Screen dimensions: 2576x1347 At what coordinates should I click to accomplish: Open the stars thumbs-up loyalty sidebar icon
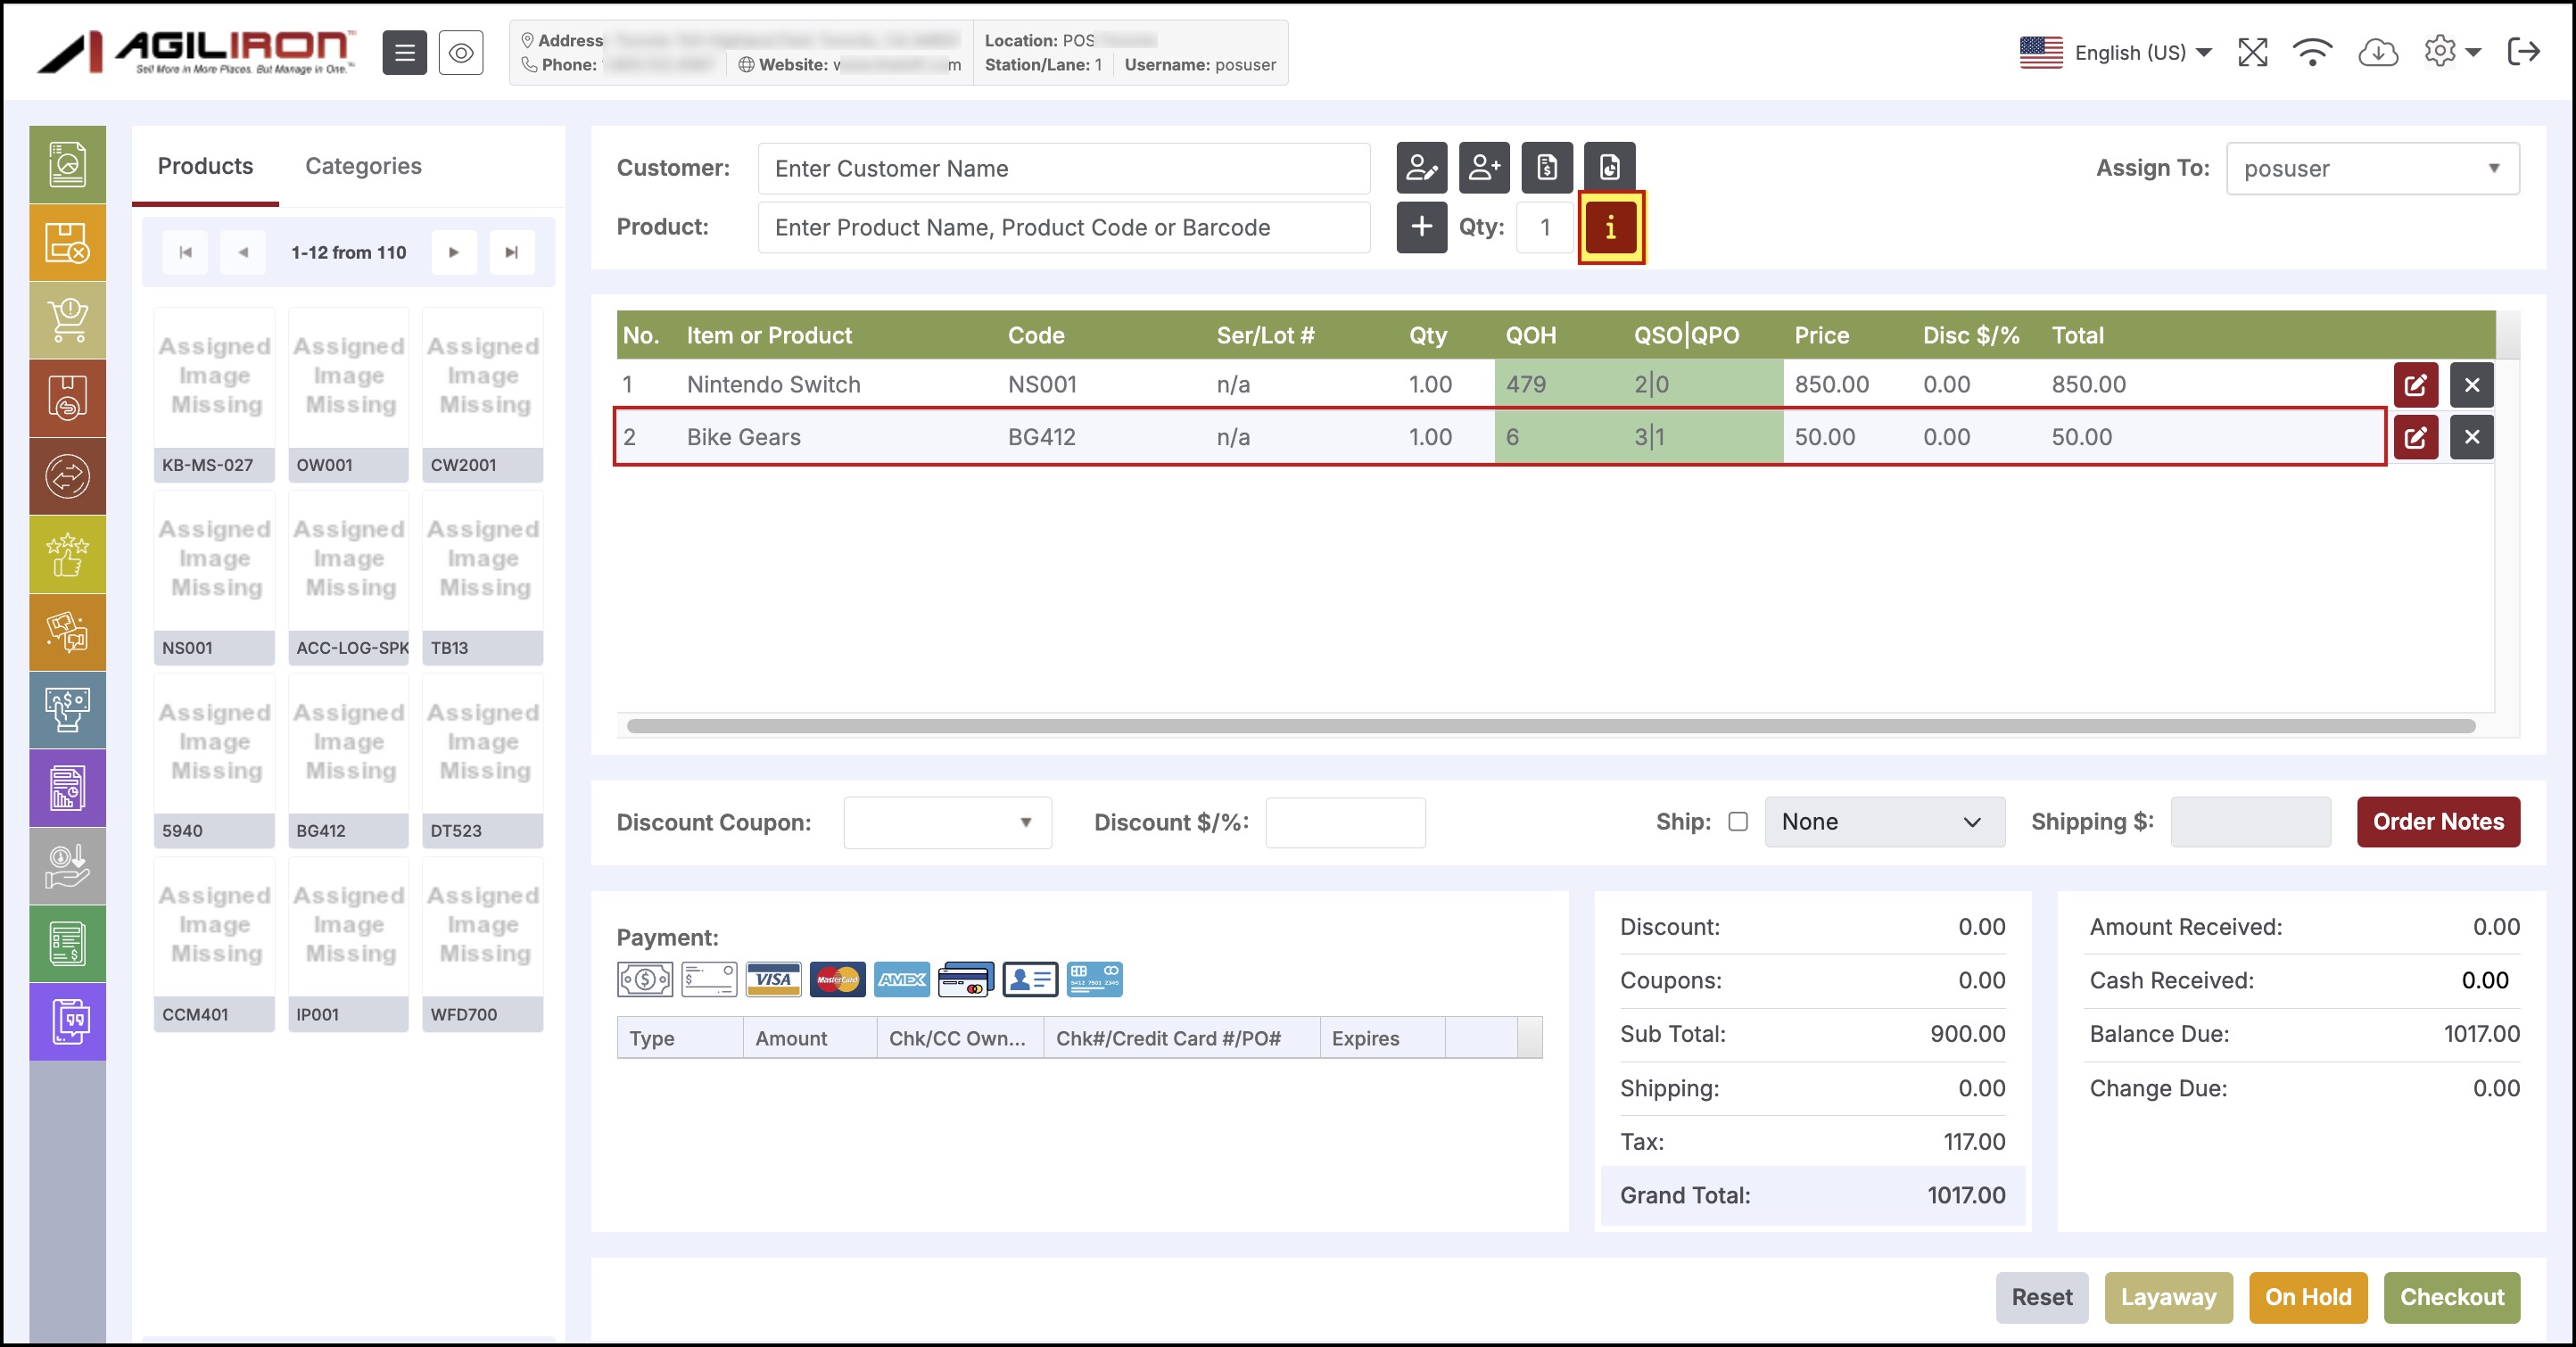(67, 554)
